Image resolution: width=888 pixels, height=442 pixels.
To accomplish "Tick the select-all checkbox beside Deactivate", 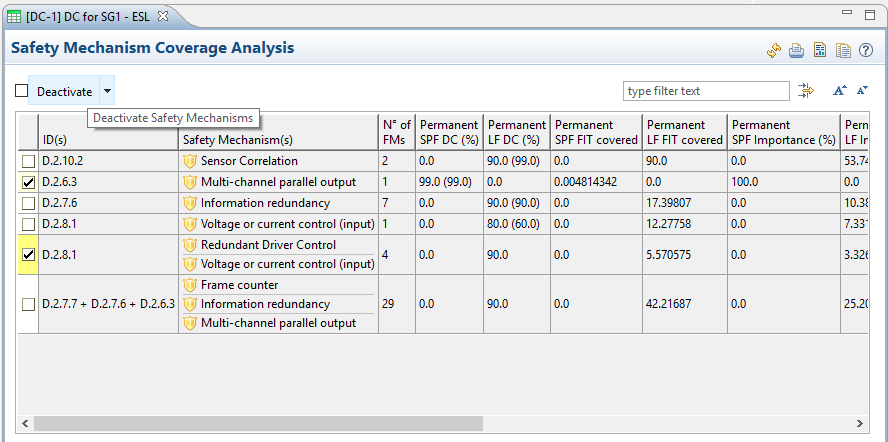I will (21, 91).
